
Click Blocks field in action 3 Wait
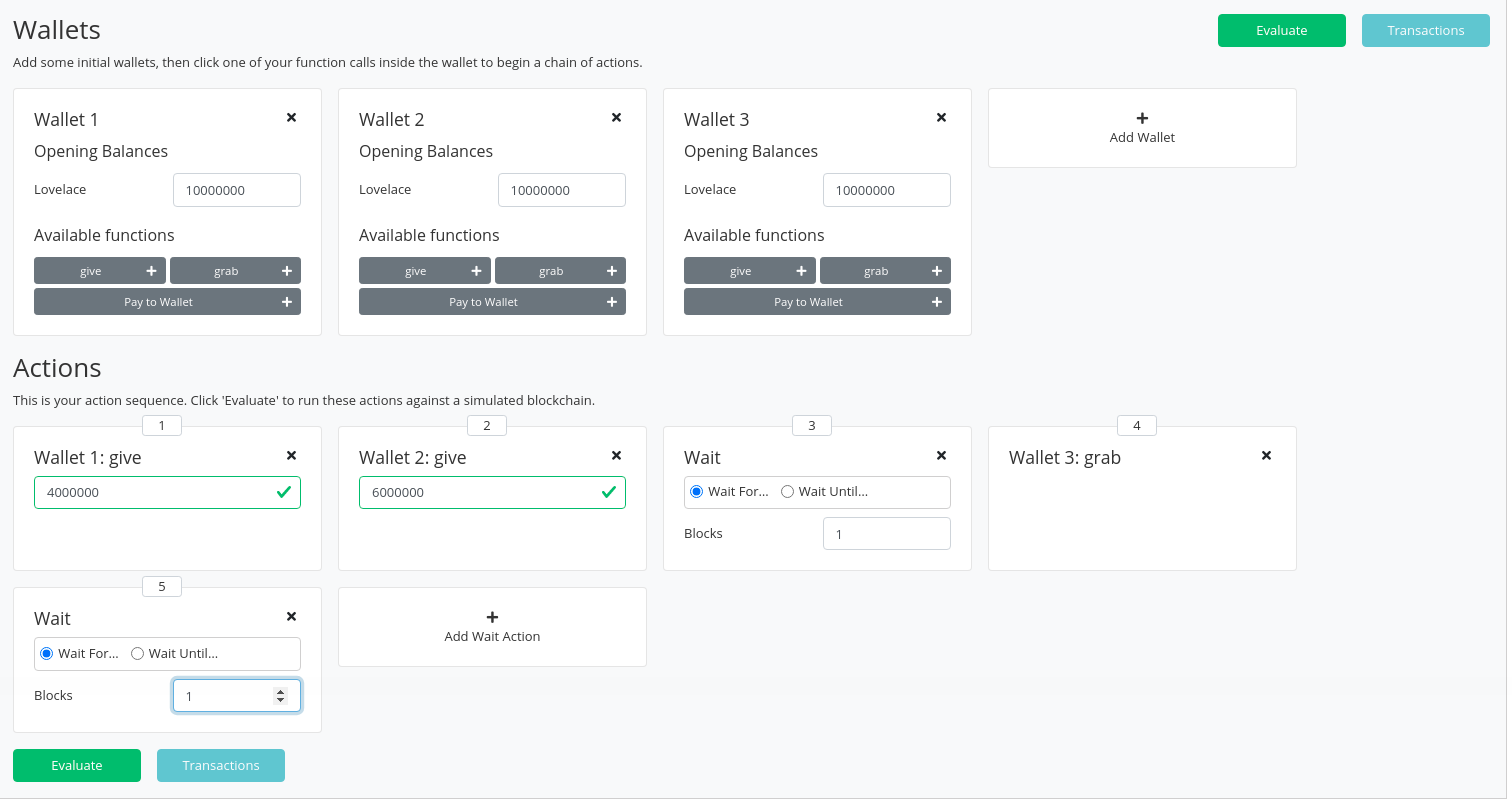[886, 534]
